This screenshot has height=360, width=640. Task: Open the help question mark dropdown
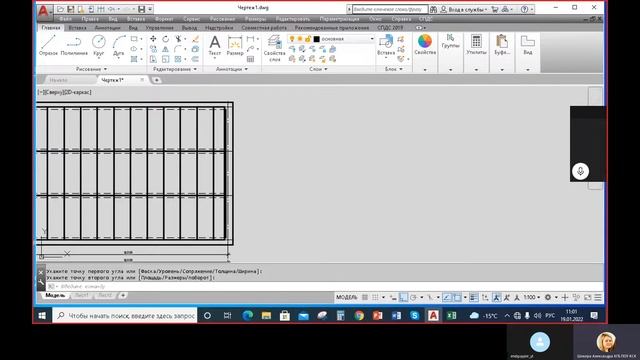click(527, 9)
